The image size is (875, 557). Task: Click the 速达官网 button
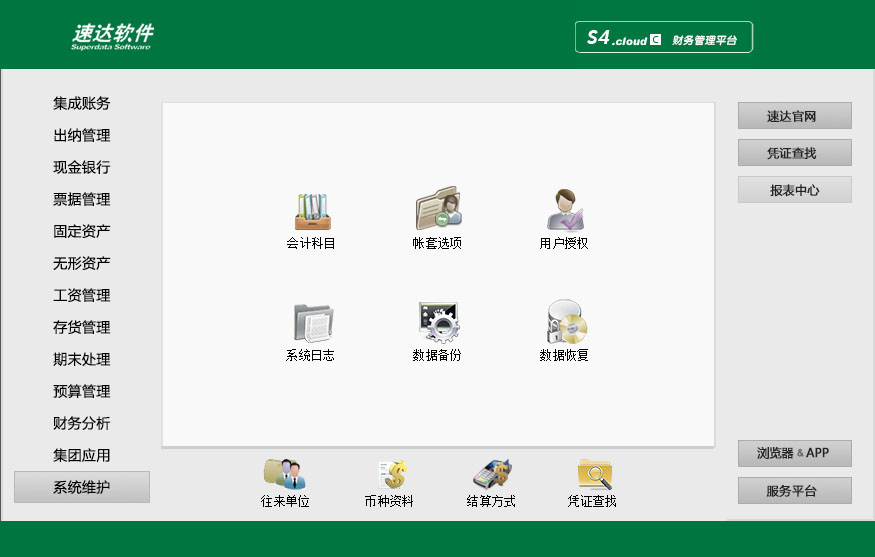coord(795,116)
